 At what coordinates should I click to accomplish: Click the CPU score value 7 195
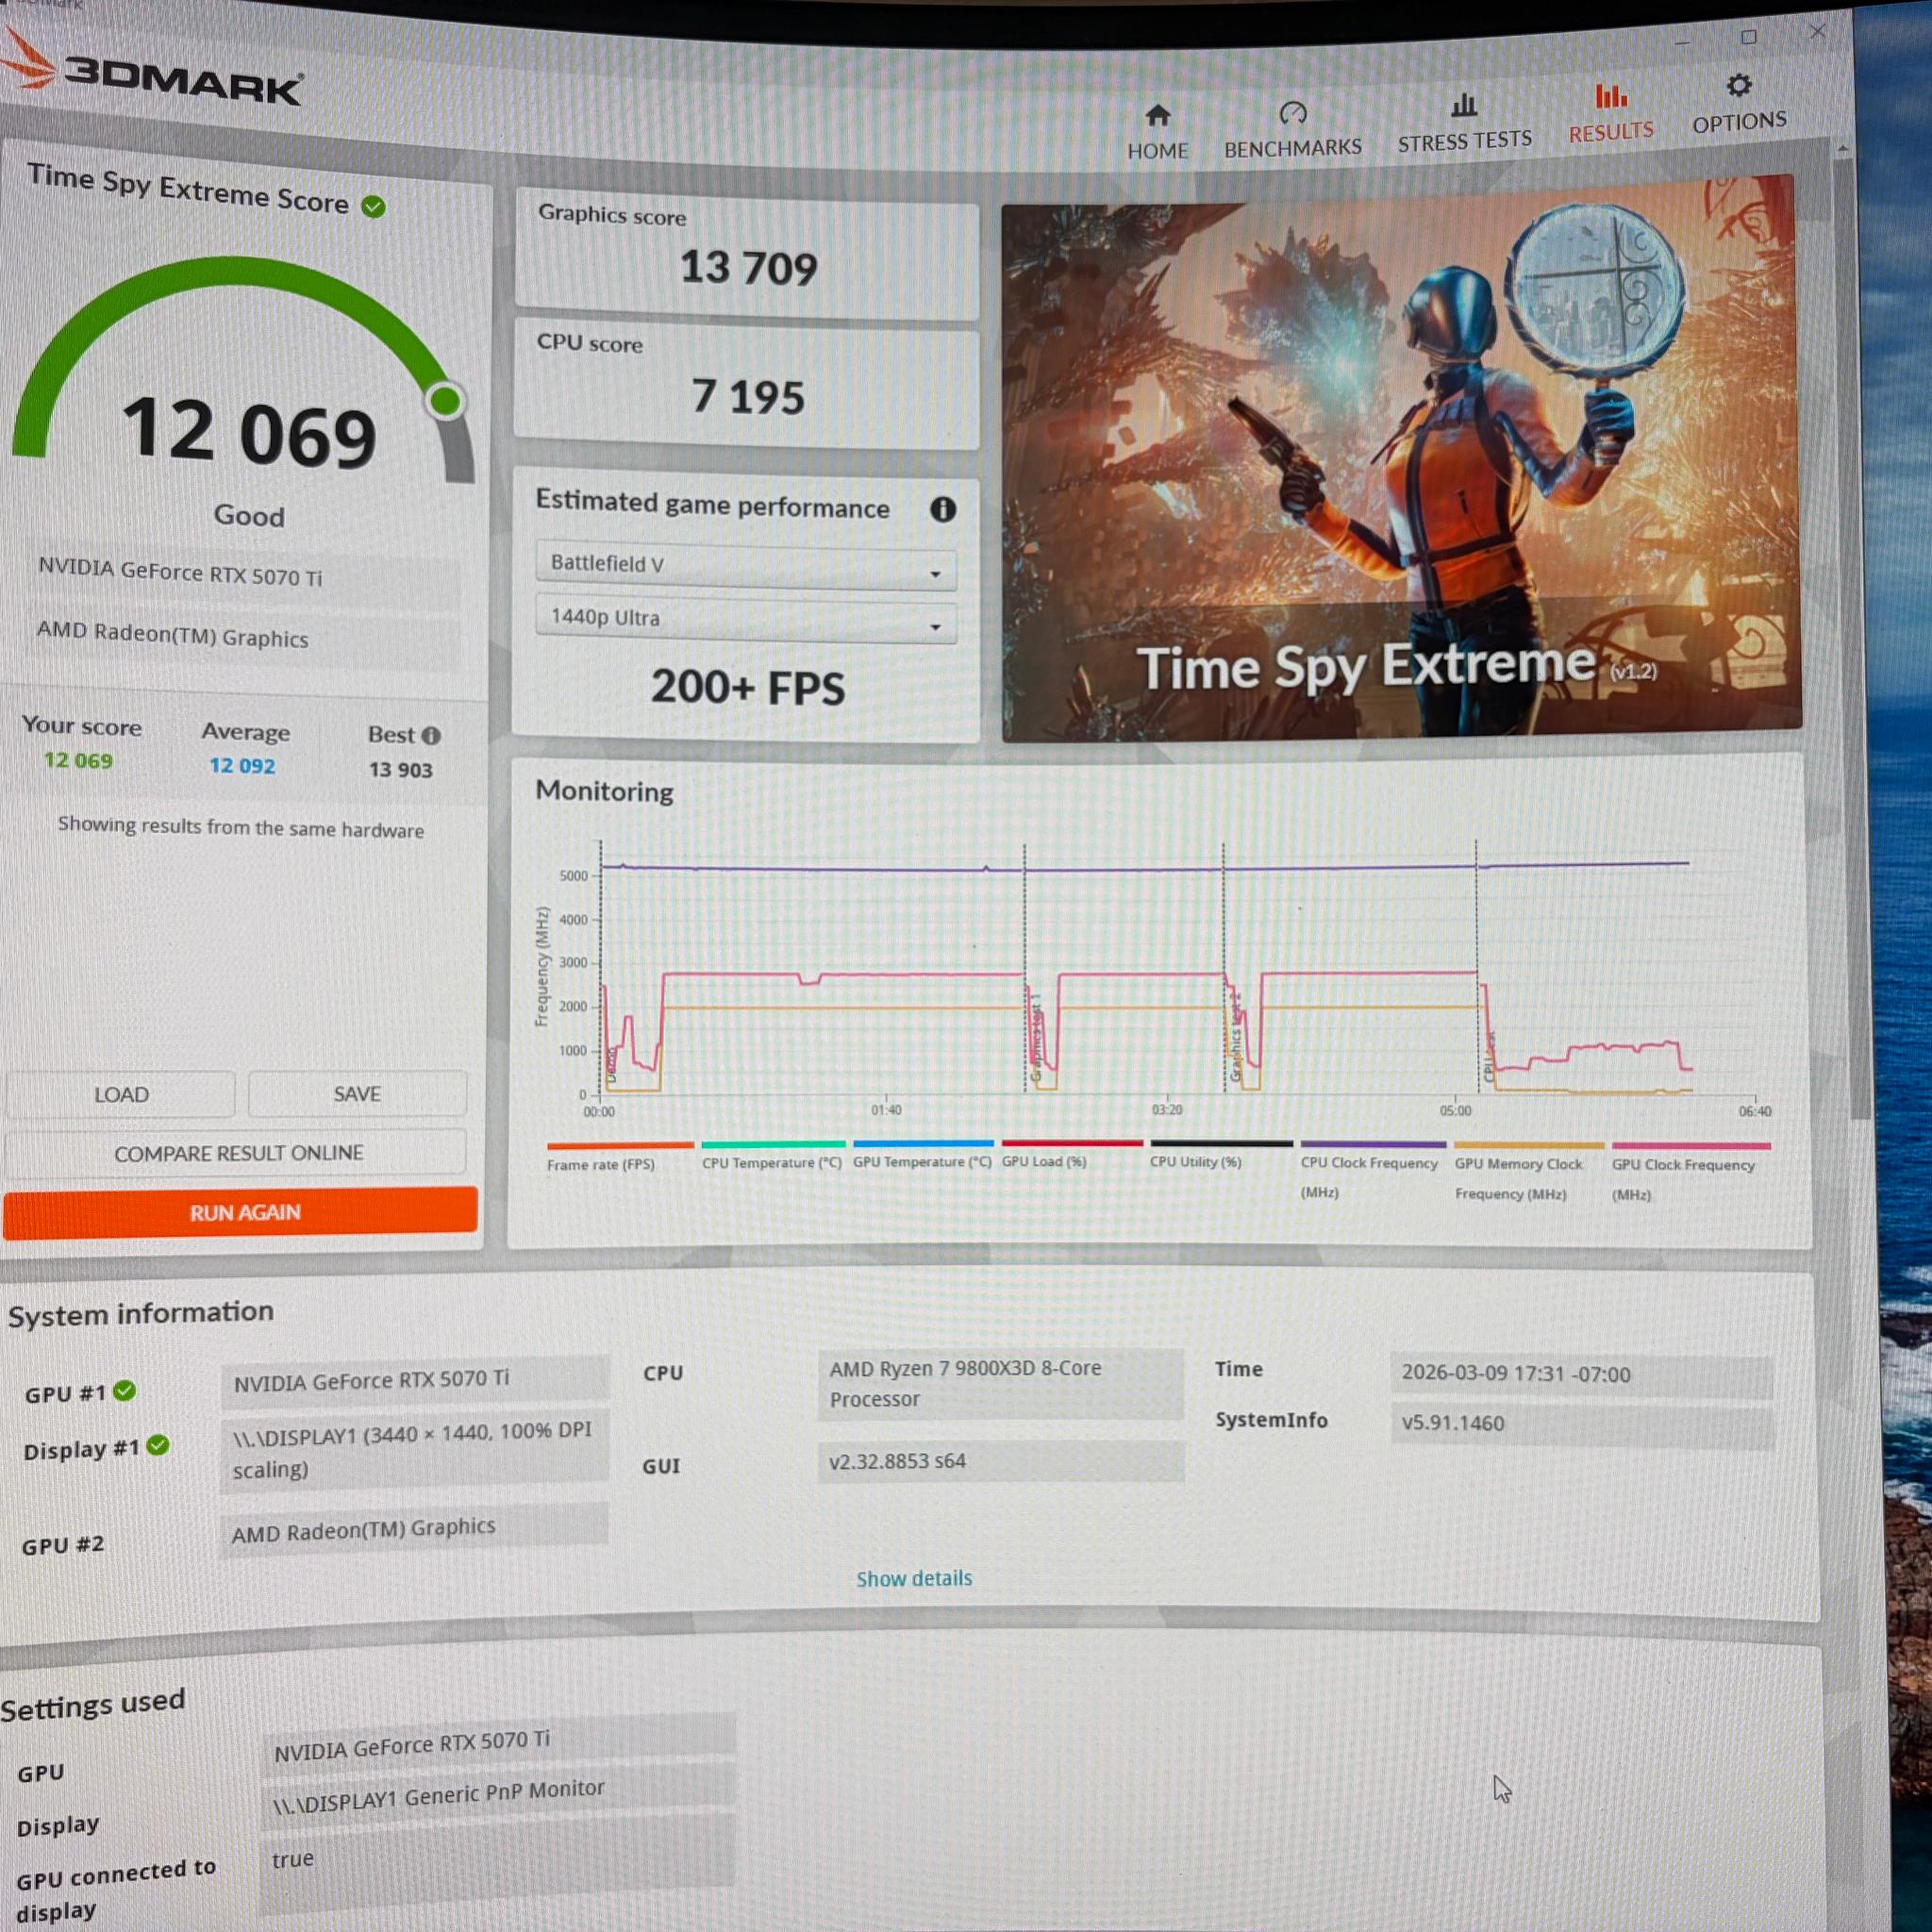coord(747,397)
